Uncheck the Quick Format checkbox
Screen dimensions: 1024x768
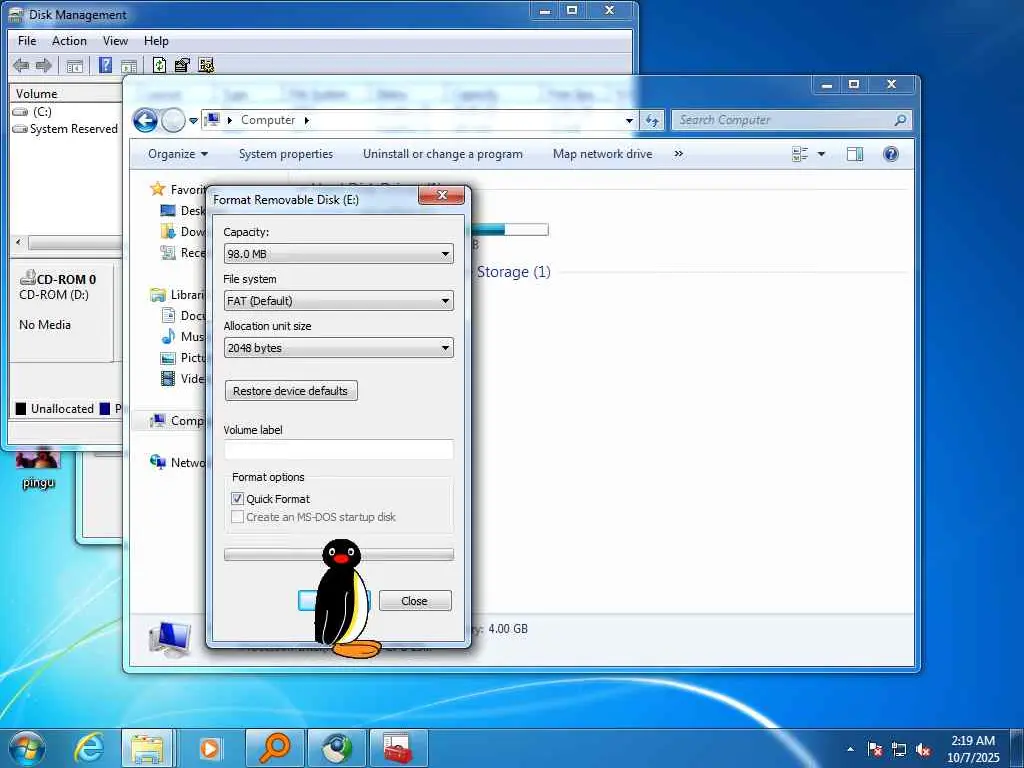click(237, 499)
